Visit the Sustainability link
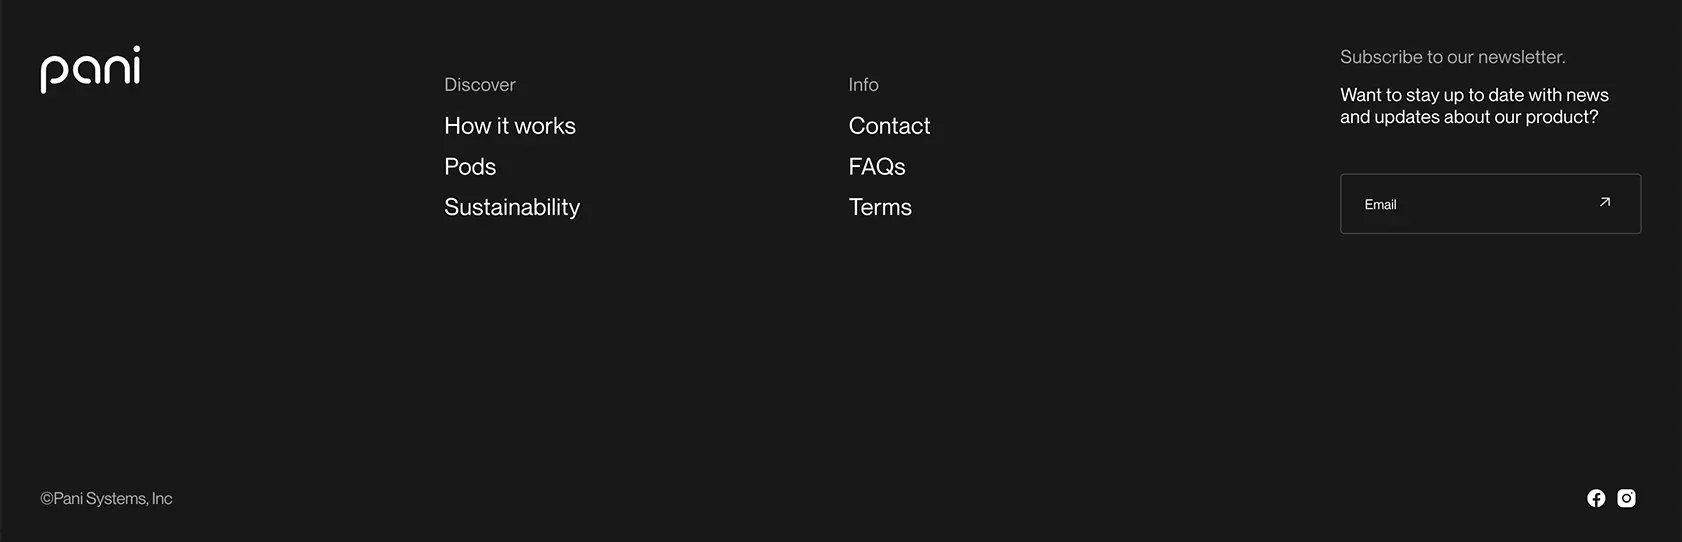Viewport: 1682px width, 542px height. point(512,207)
